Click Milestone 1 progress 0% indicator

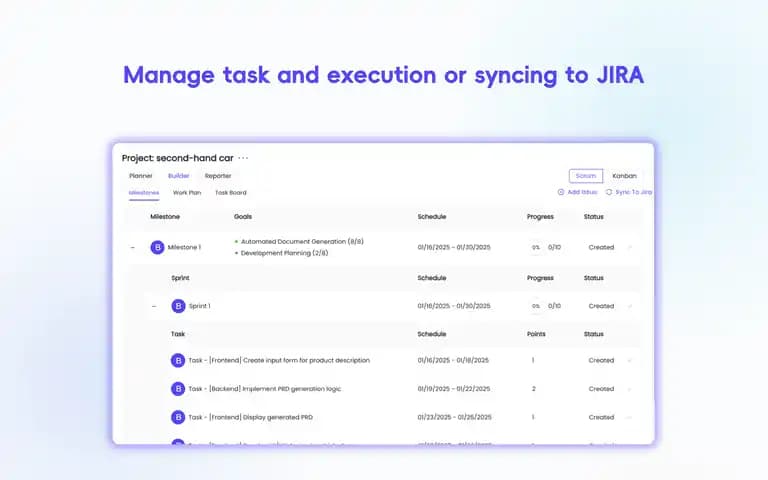(536, 248)
